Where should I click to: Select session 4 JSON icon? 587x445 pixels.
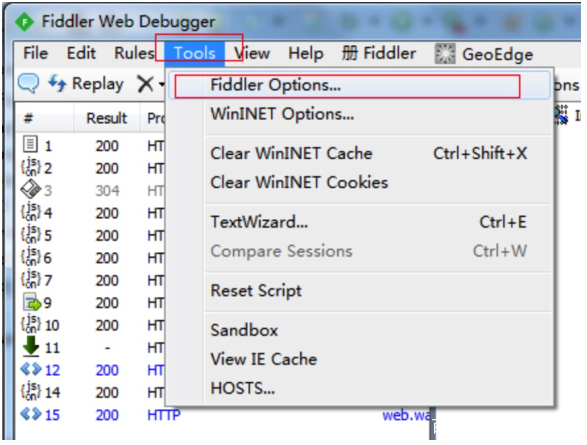tap(30, 212)
